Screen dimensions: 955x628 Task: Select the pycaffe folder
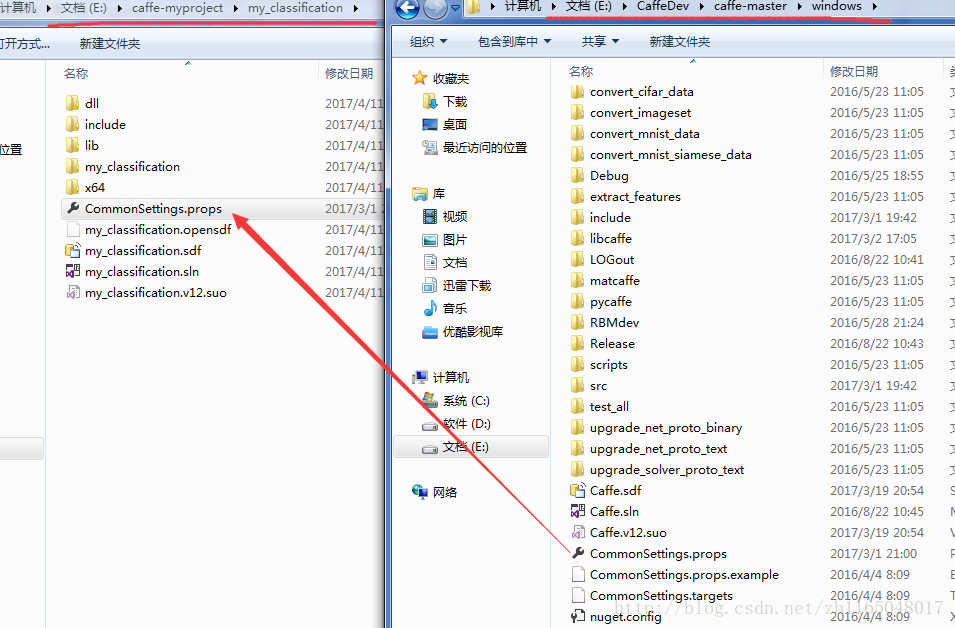click(610, 302)
